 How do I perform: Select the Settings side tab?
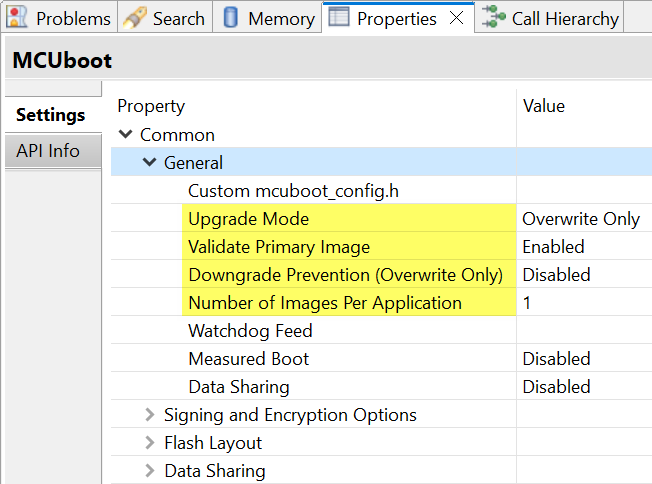pos(53,115)
